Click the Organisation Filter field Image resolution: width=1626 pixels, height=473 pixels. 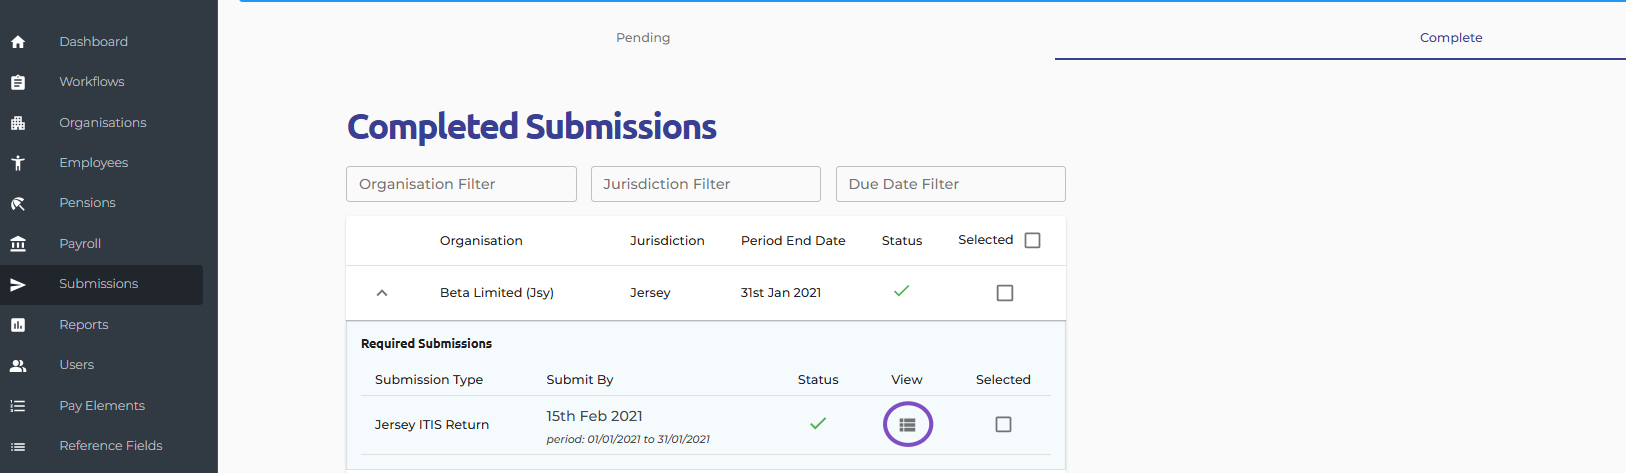461,184
